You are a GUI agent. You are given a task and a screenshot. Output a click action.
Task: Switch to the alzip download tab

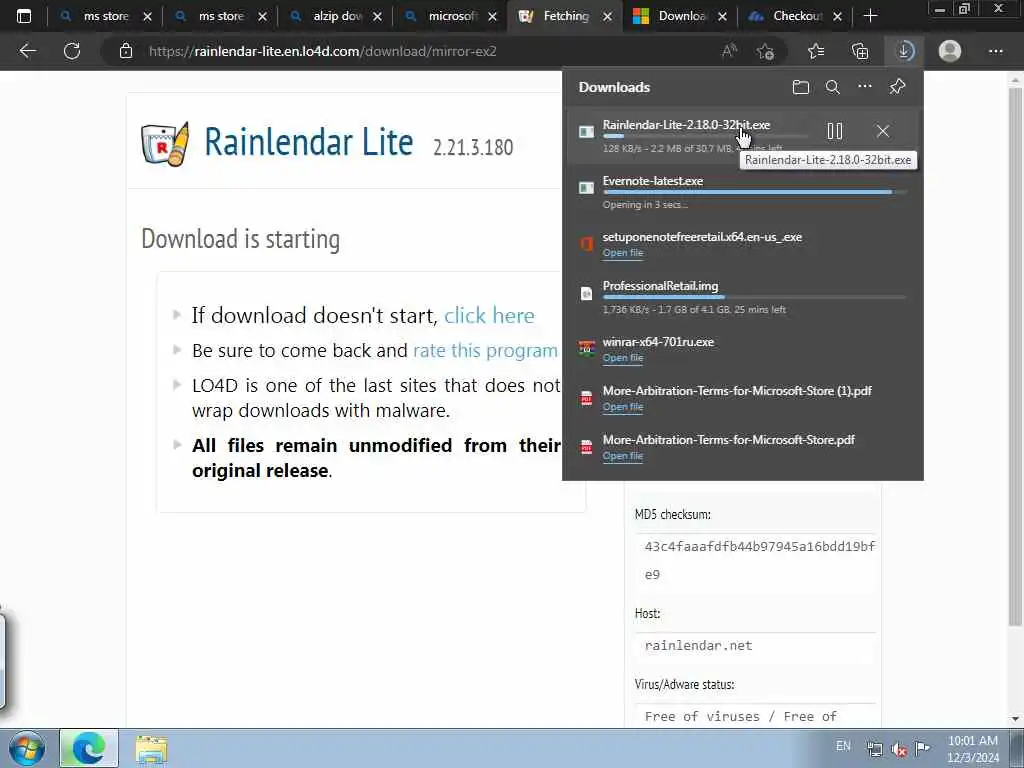click(336, 16)
